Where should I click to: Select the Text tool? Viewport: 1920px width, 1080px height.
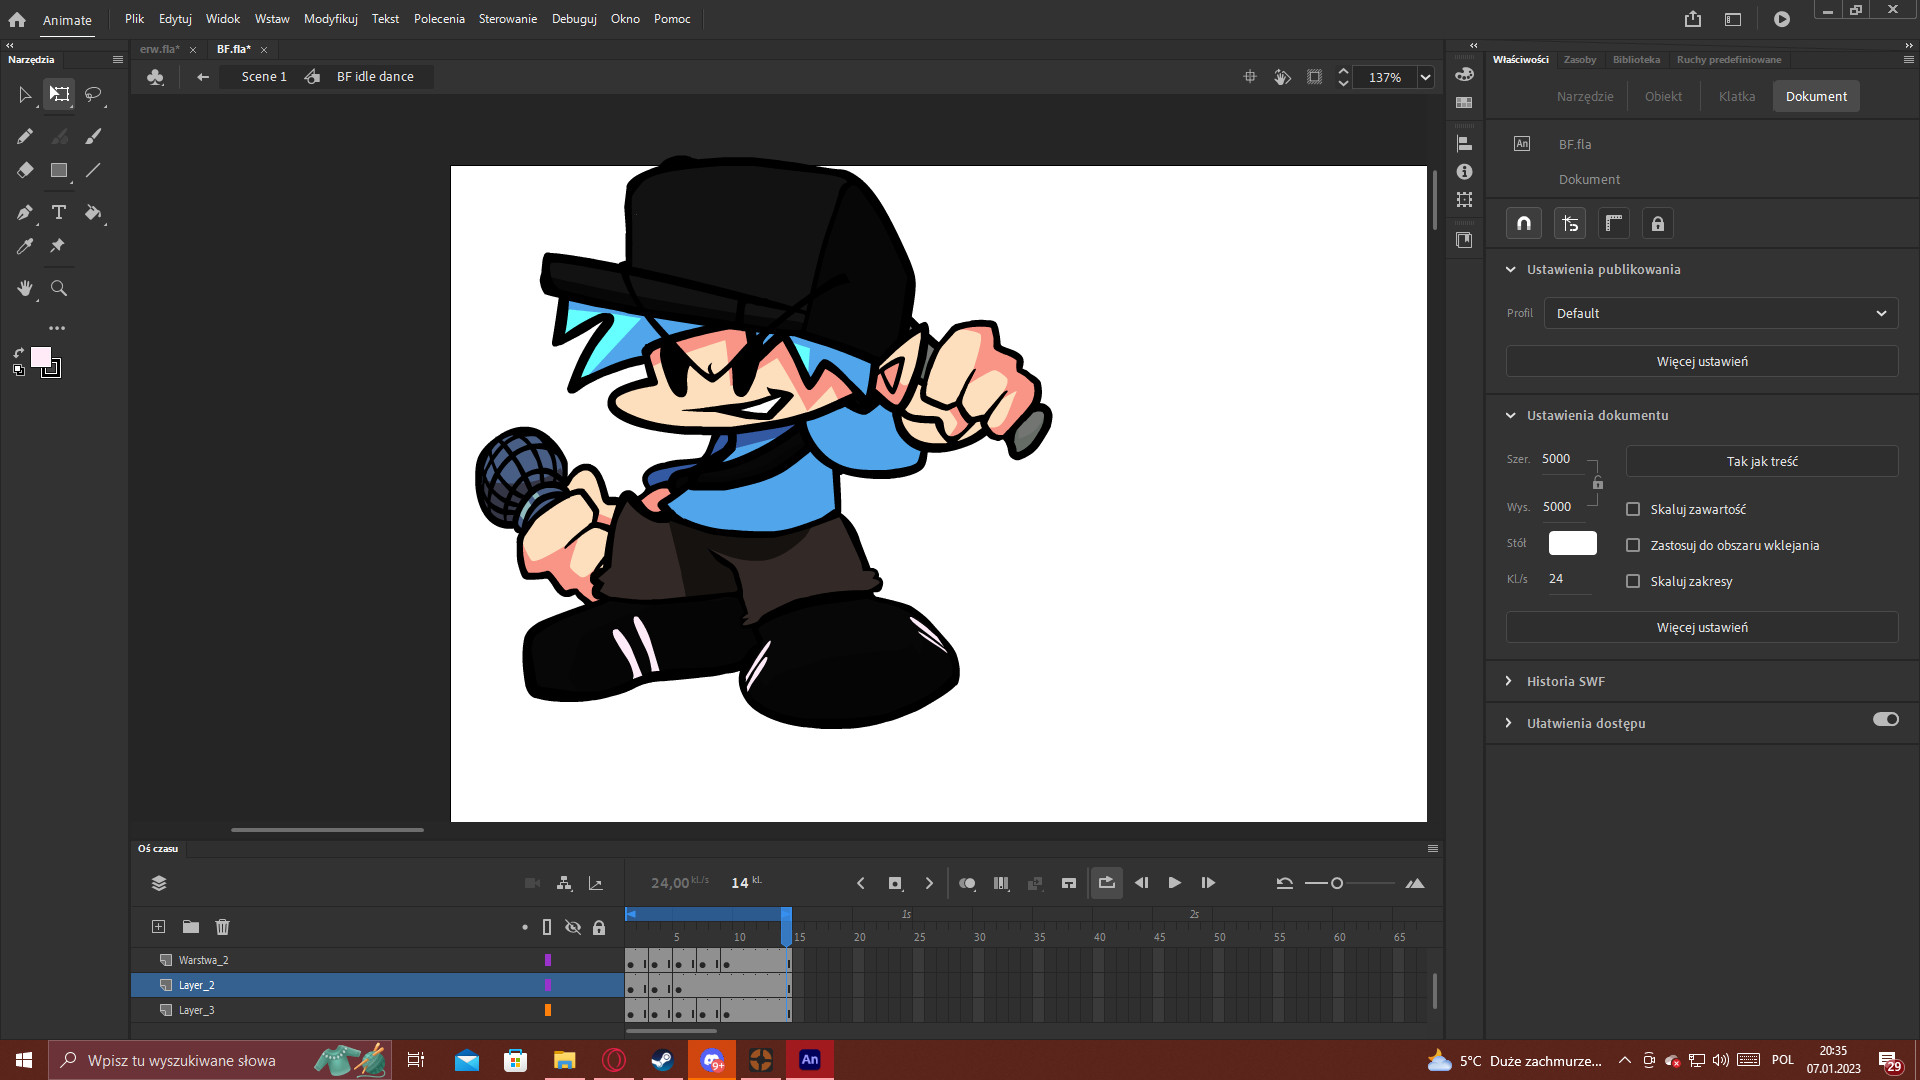tap(59, 212)
